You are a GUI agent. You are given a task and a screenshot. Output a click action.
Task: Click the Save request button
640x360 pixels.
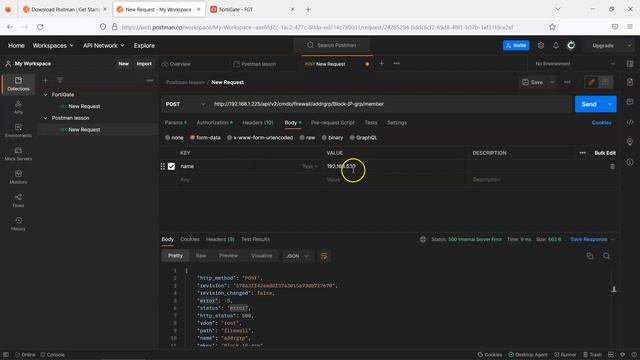tap(533, 82)
